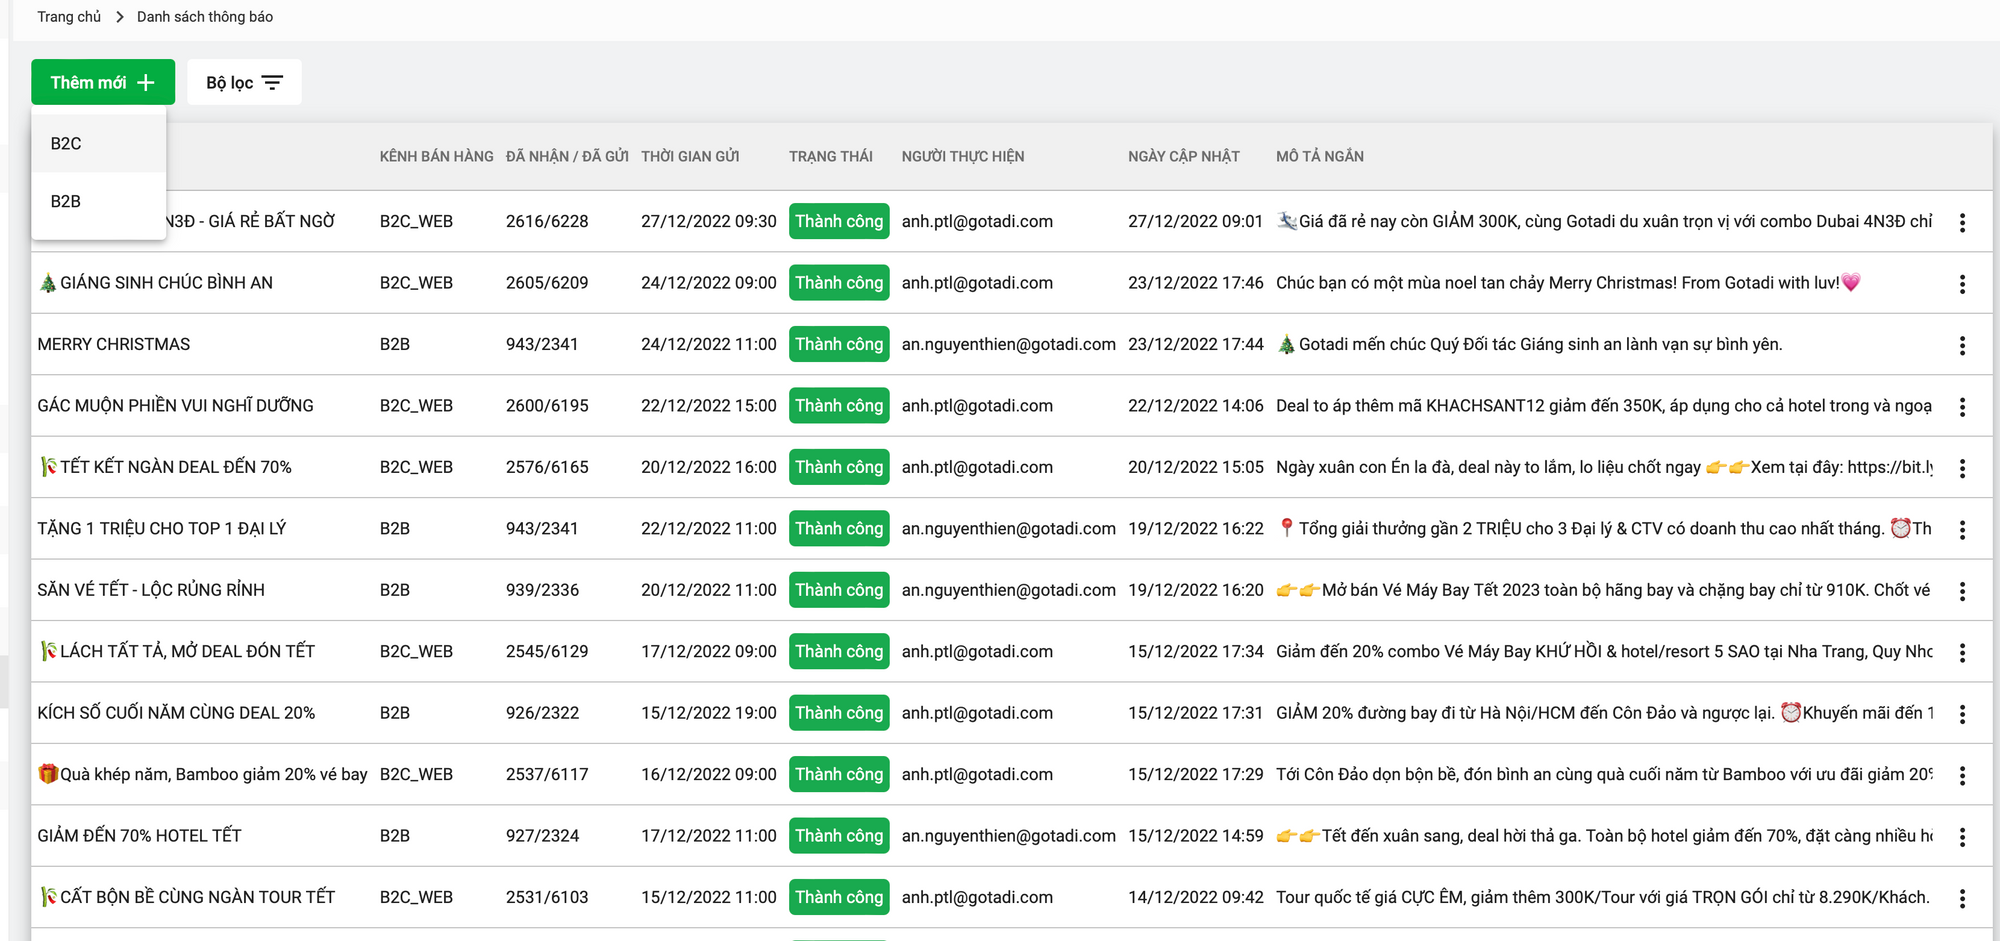Image resolution: width=2000 pixels, height=941 pixels.
Task: Click the Thêm mới button
Action: click(103, 82)
